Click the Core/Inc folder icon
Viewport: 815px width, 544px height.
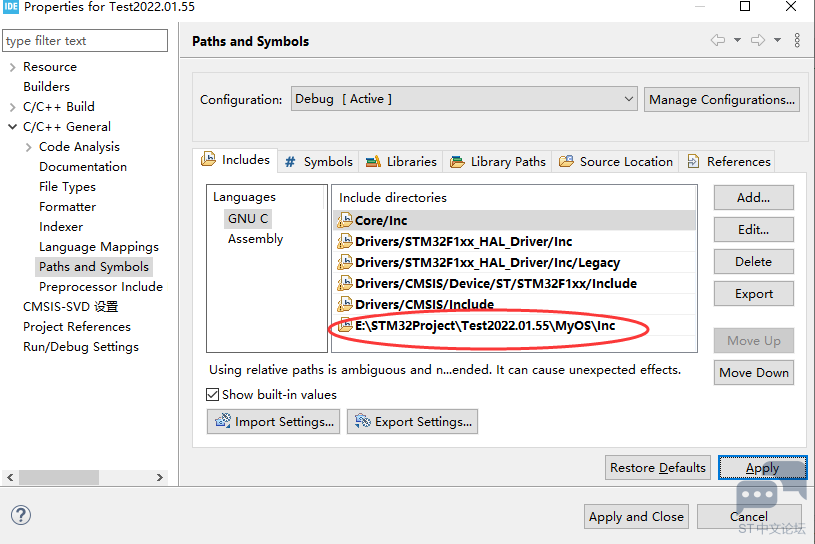pyautogui.click(x=345, y=220)
